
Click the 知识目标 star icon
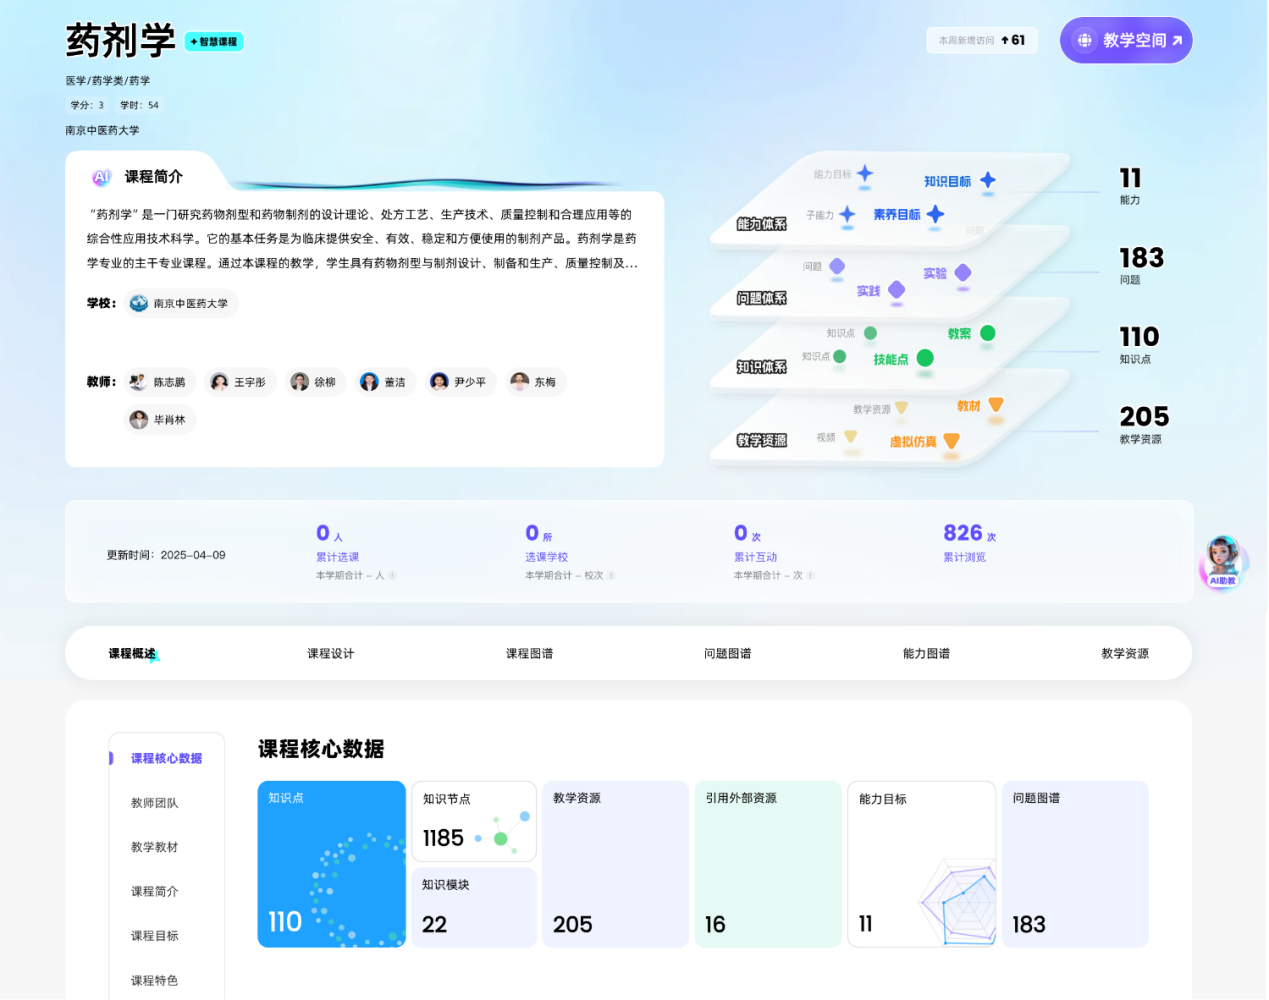coord(987,180)
